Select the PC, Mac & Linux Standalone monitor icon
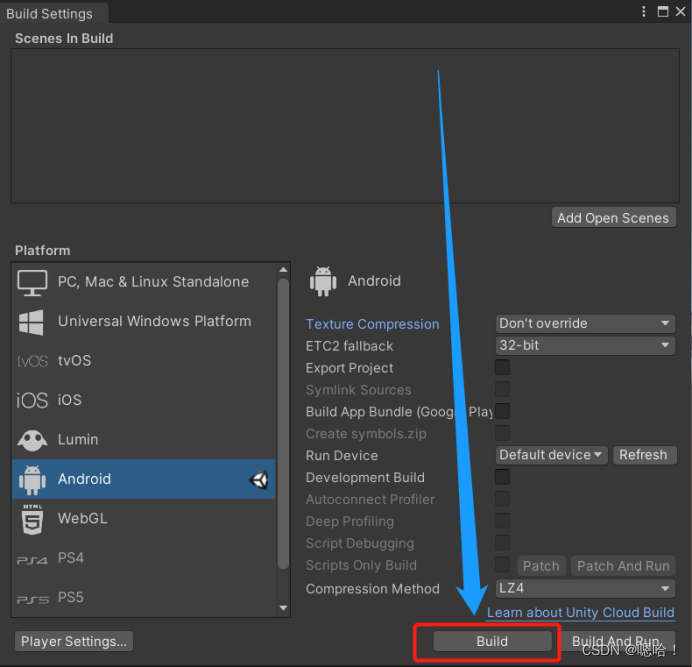Screen dimensions: 692x667 tap(32, 283)
